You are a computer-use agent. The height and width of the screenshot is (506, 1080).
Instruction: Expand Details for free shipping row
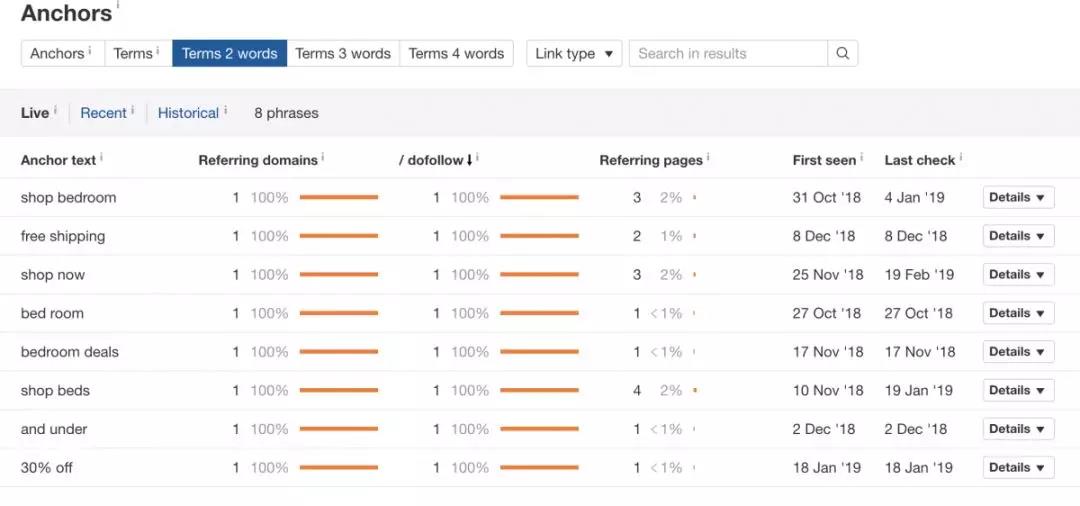(x=1018, y=236)
